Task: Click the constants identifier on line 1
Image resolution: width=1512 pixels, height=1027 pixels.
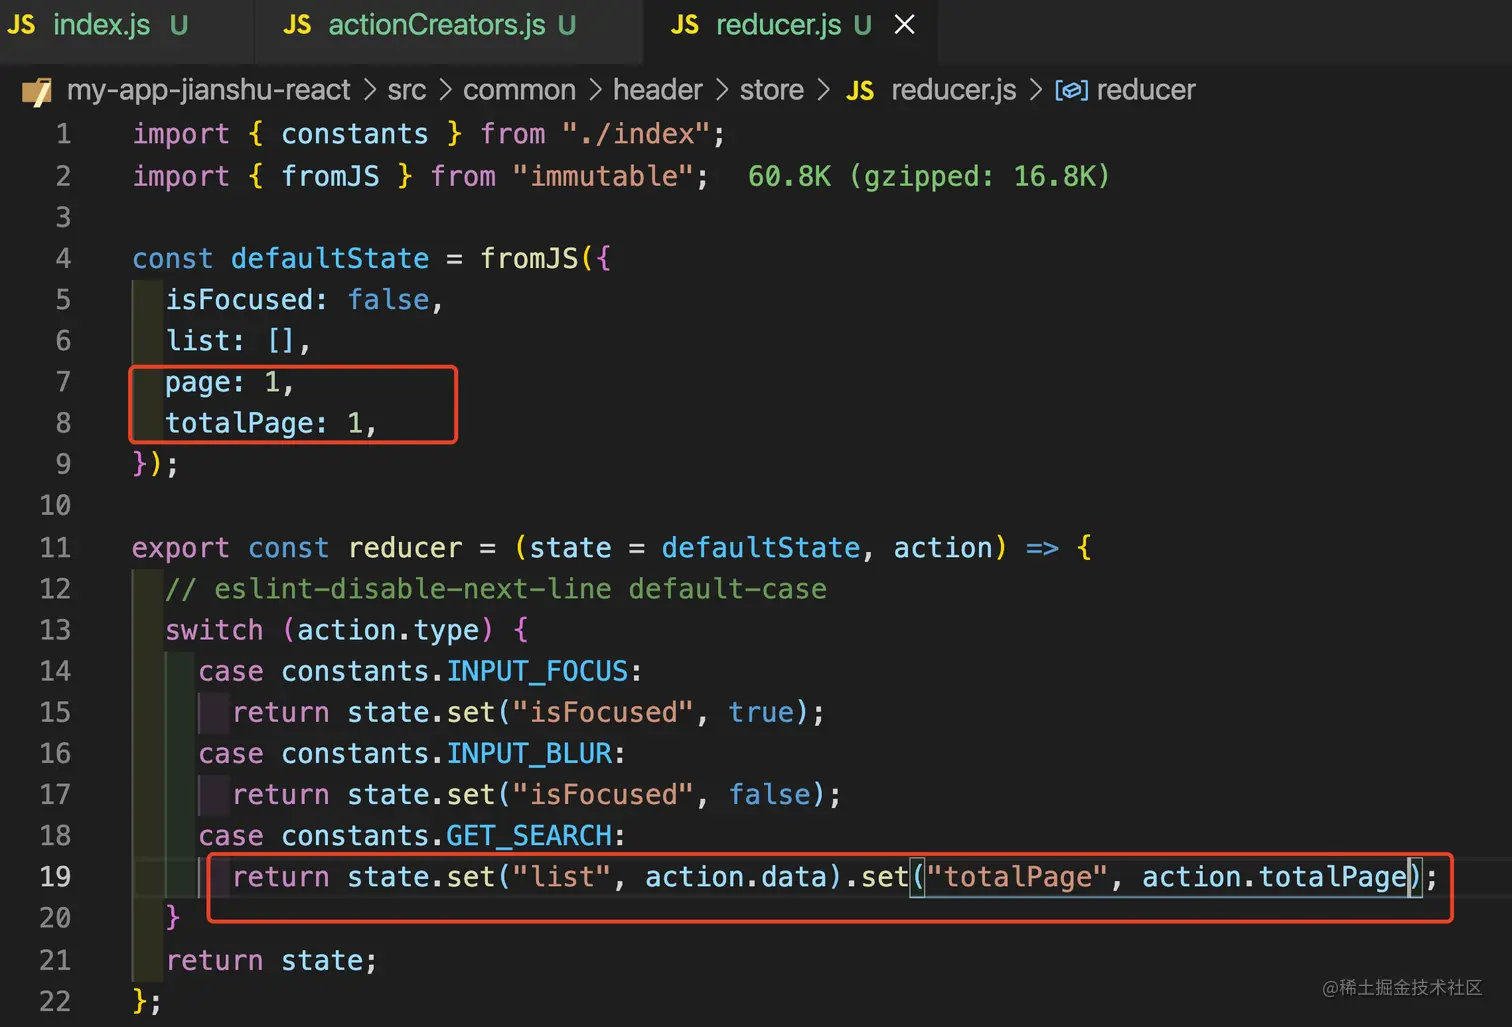Action: pos(355,134)
